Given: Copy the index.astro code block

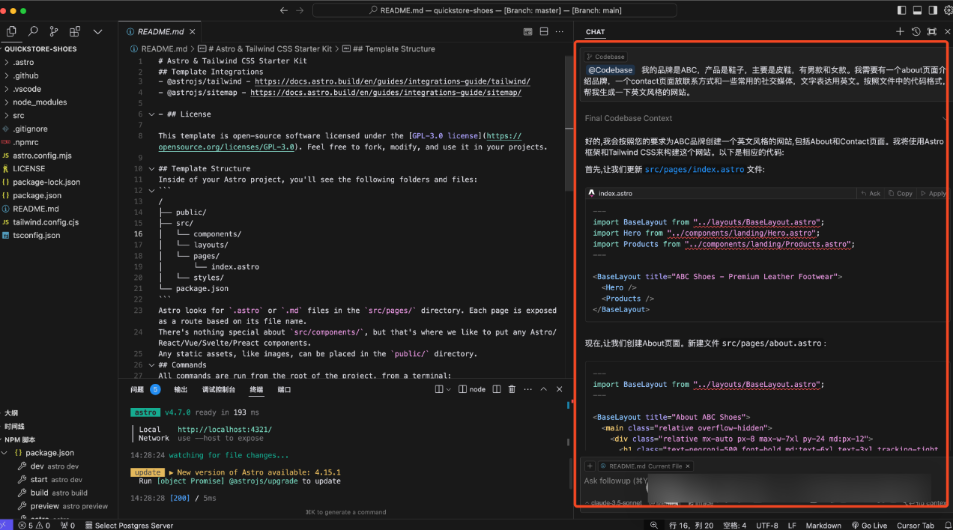Looking at the screenshot, I should tap(901, 193).
